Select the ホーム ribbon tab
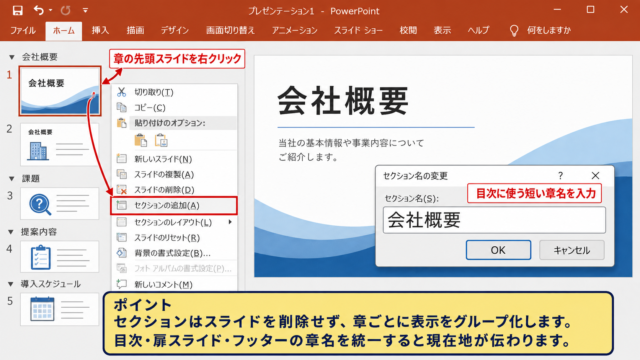The image size is (640, 360). tap(64, 31)
